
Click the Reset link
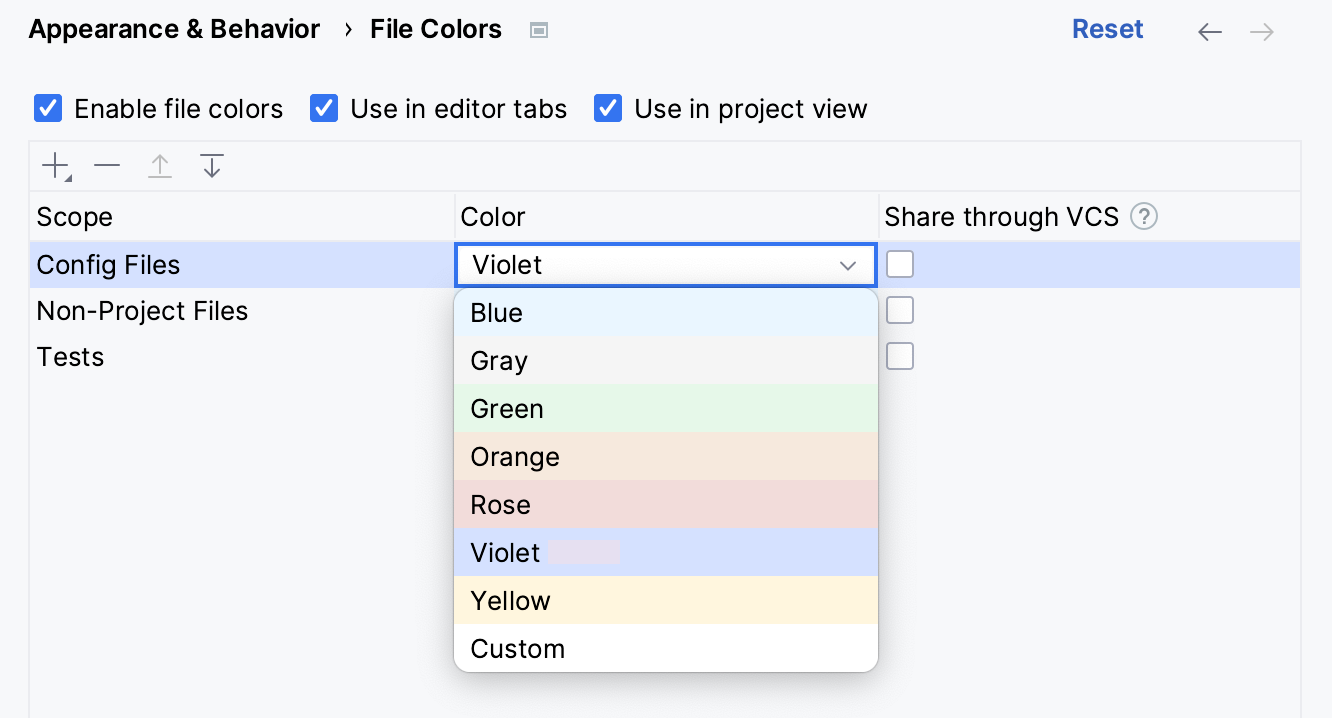(x=1107, y=30)
